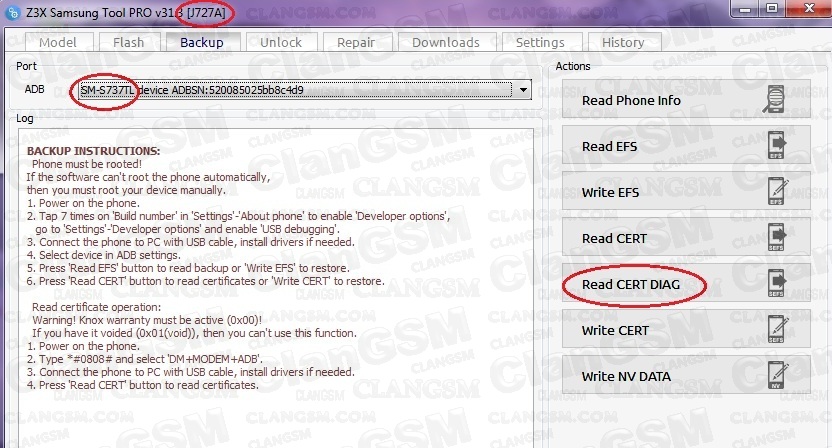Screen dimensions: 832x448
Task: Click the magnifier phone icon on Read Phone Info
Action: (775, 99)
